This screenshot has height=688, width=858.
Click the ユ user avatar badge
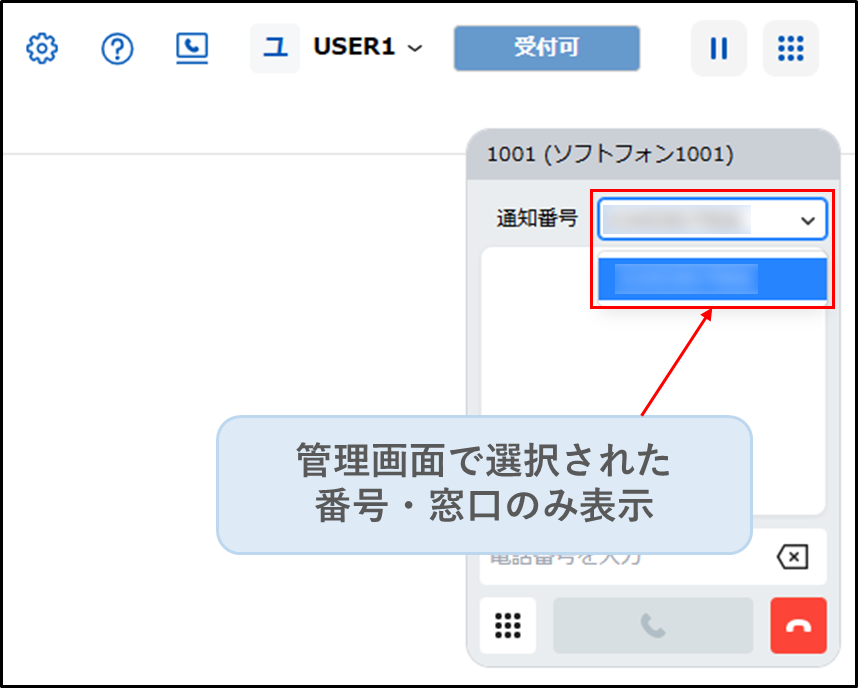(274, 48)
